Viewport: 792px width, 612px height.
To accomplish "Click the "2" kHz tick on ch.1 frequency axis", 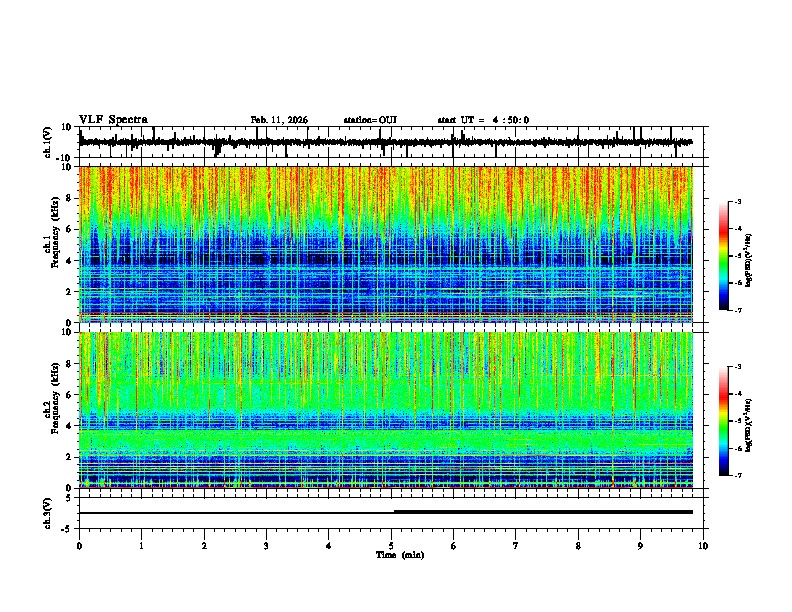I will click(69, 291).
